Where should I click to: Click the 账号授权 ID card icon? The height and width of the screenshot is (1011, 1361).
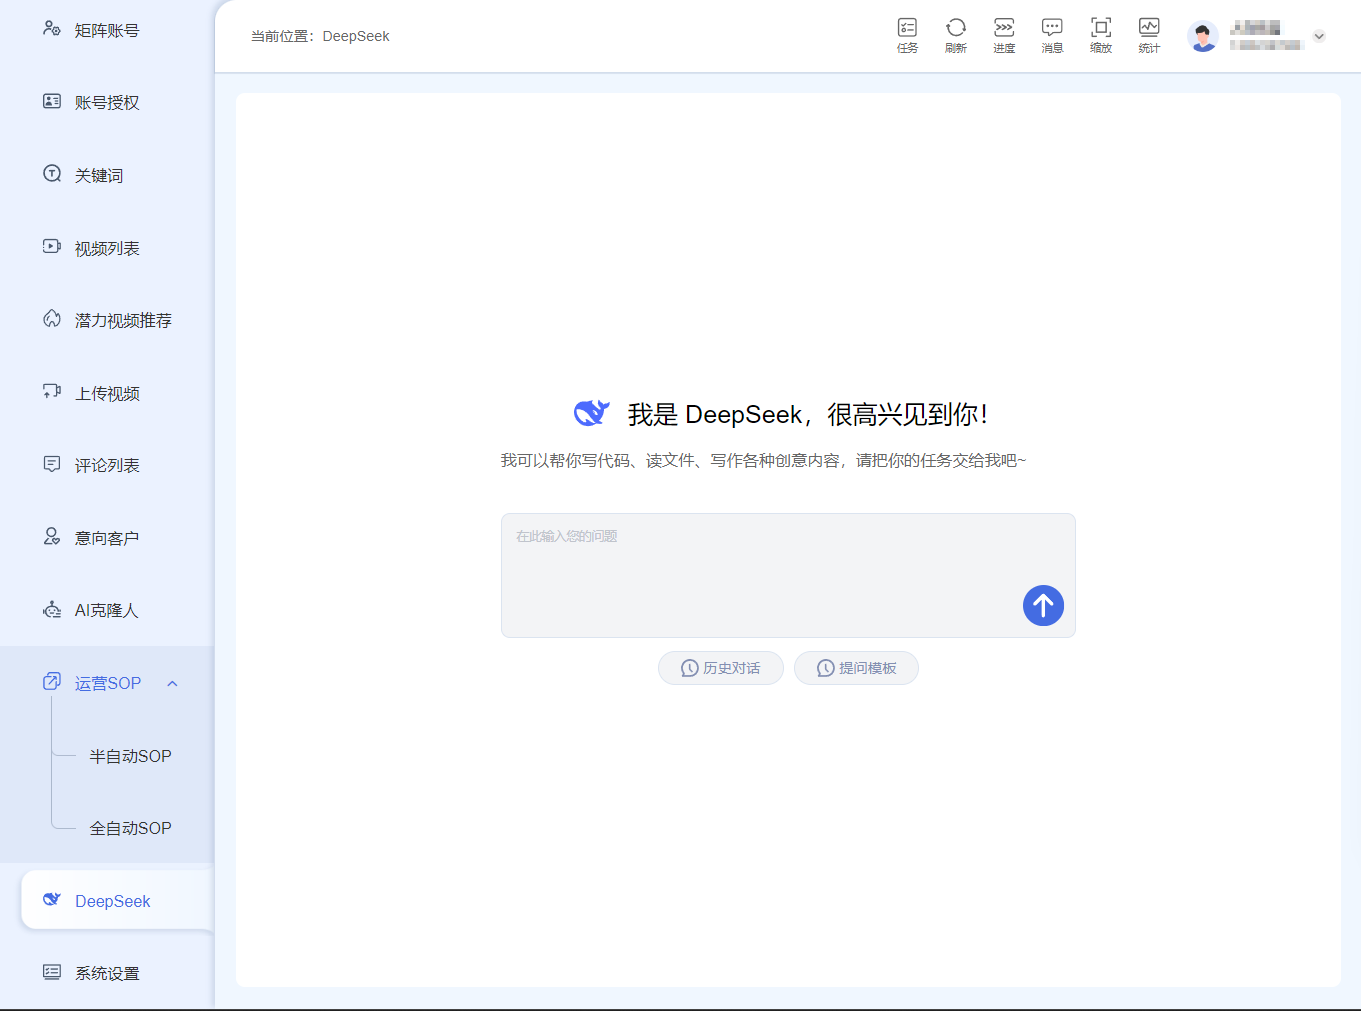[52, 101]
